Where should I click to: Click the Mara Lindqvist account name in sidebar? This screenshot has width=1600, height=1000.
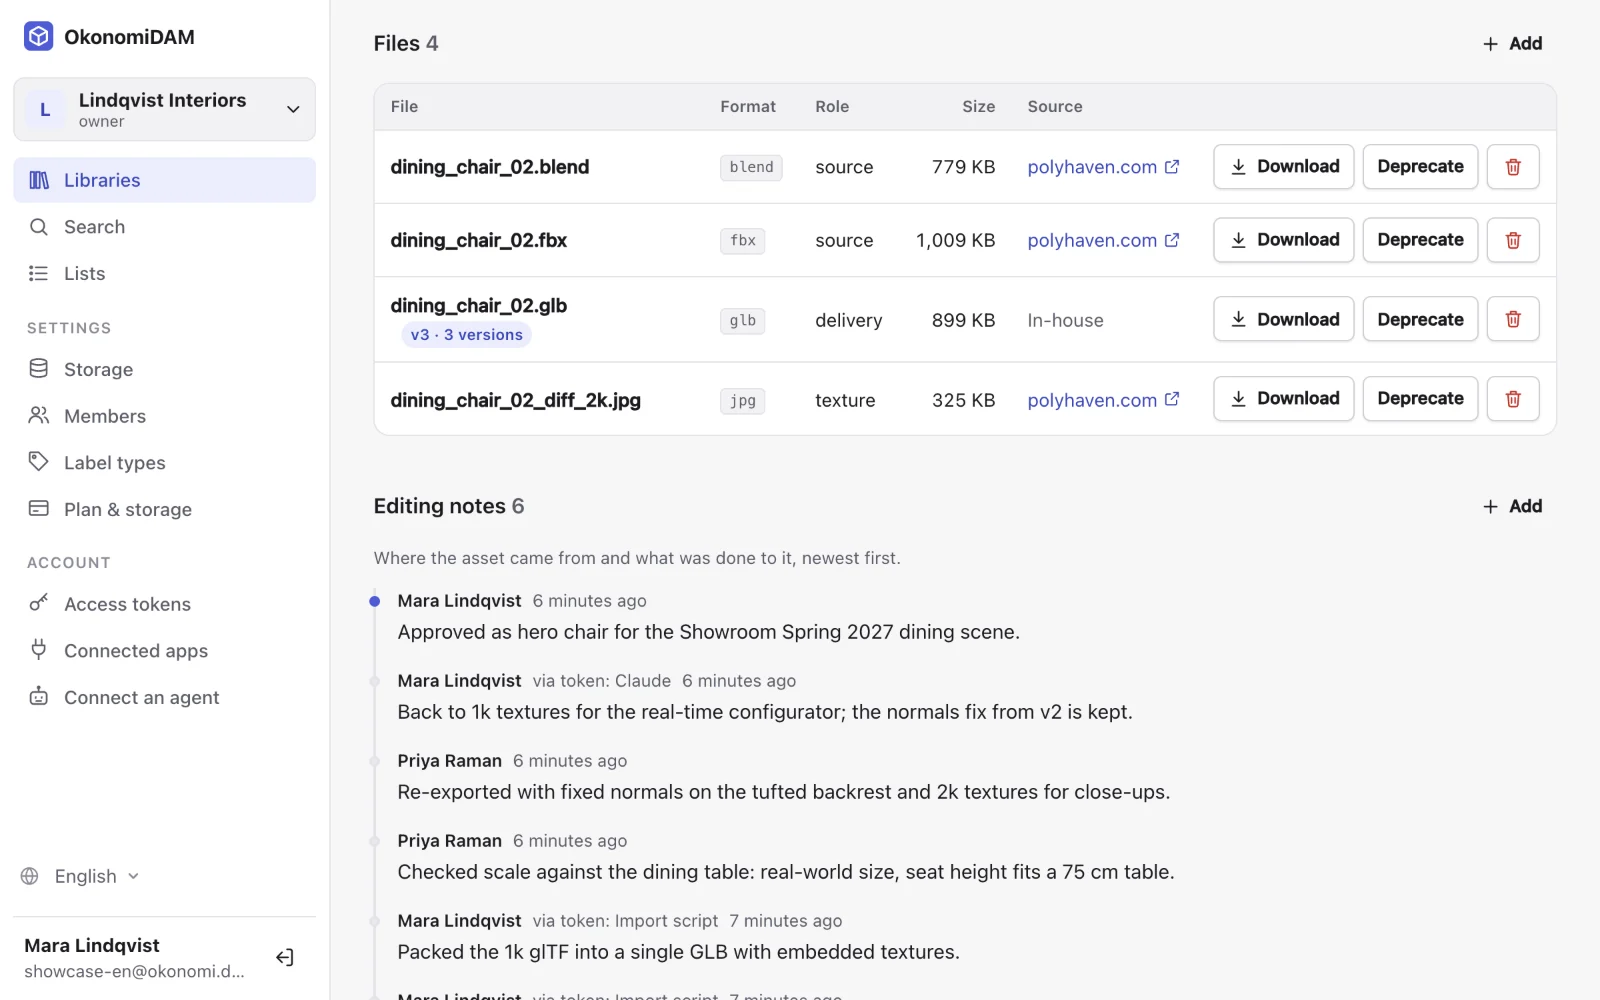[92, 945]
